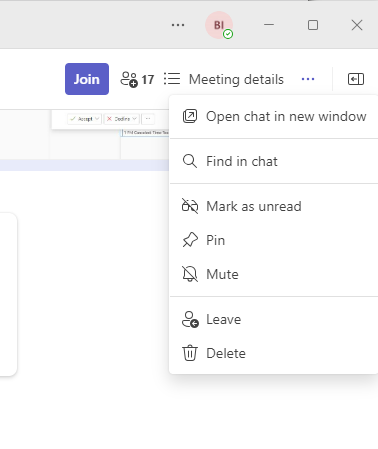Click the Leave person icon
Viewport: 378px width, 449px height.
tap(190, 319)
